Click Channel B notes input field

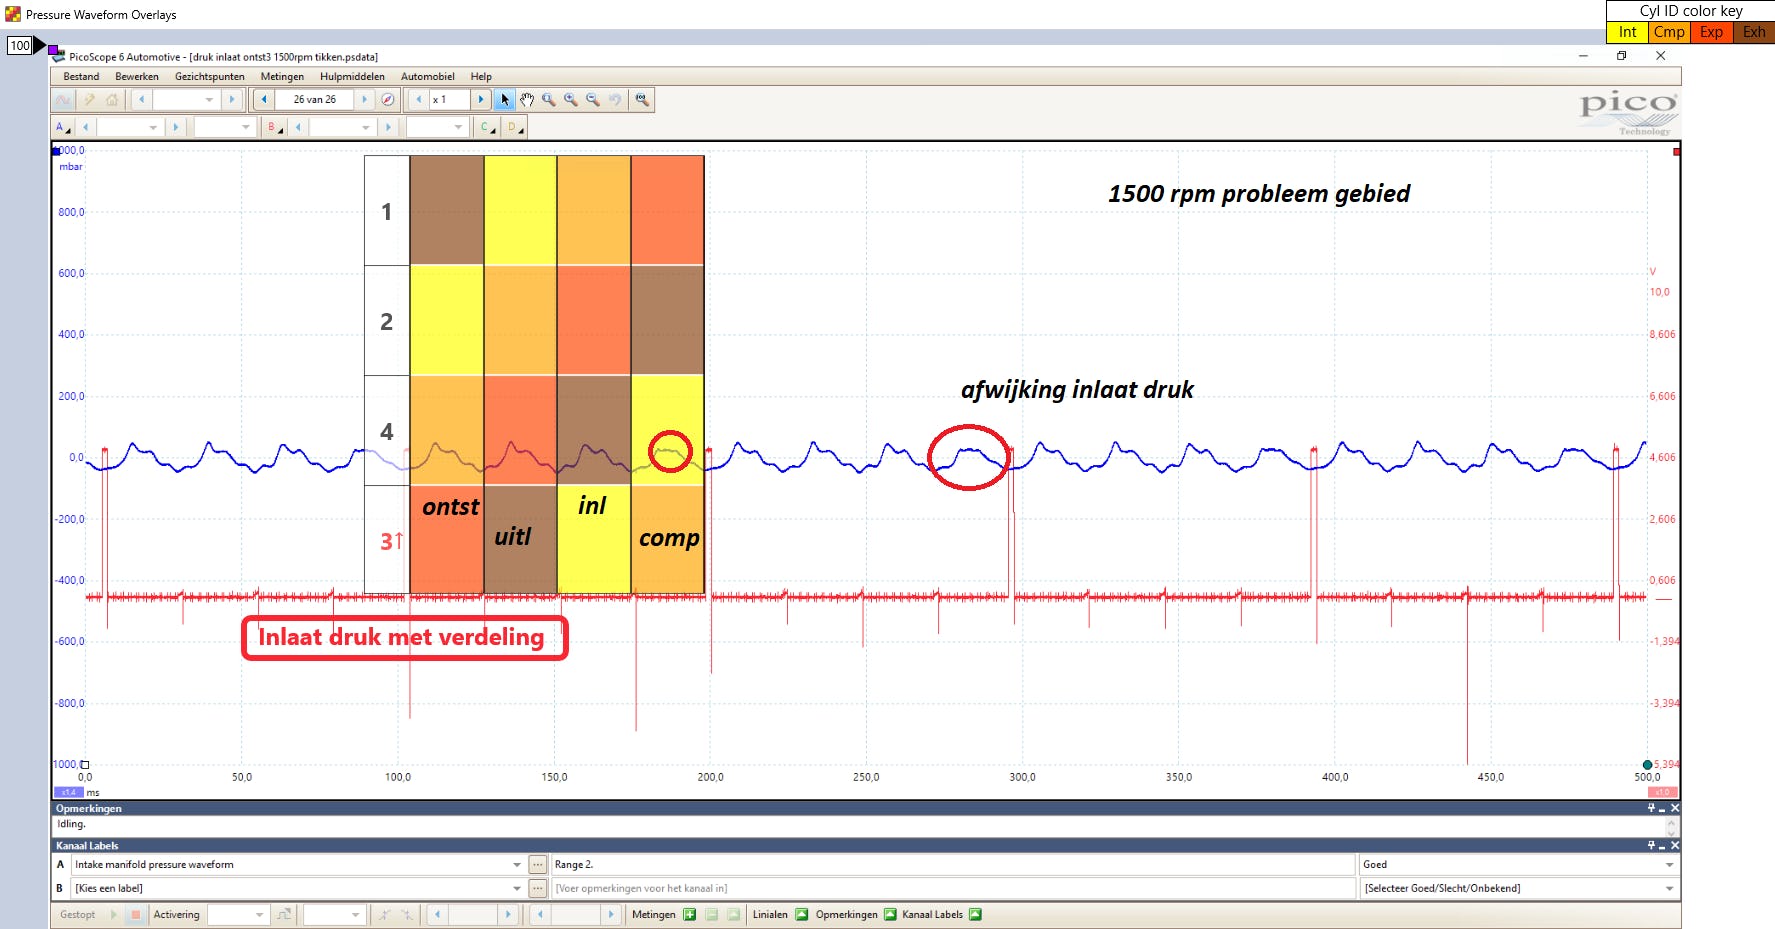pyautogui.click(x=950, y=888)
